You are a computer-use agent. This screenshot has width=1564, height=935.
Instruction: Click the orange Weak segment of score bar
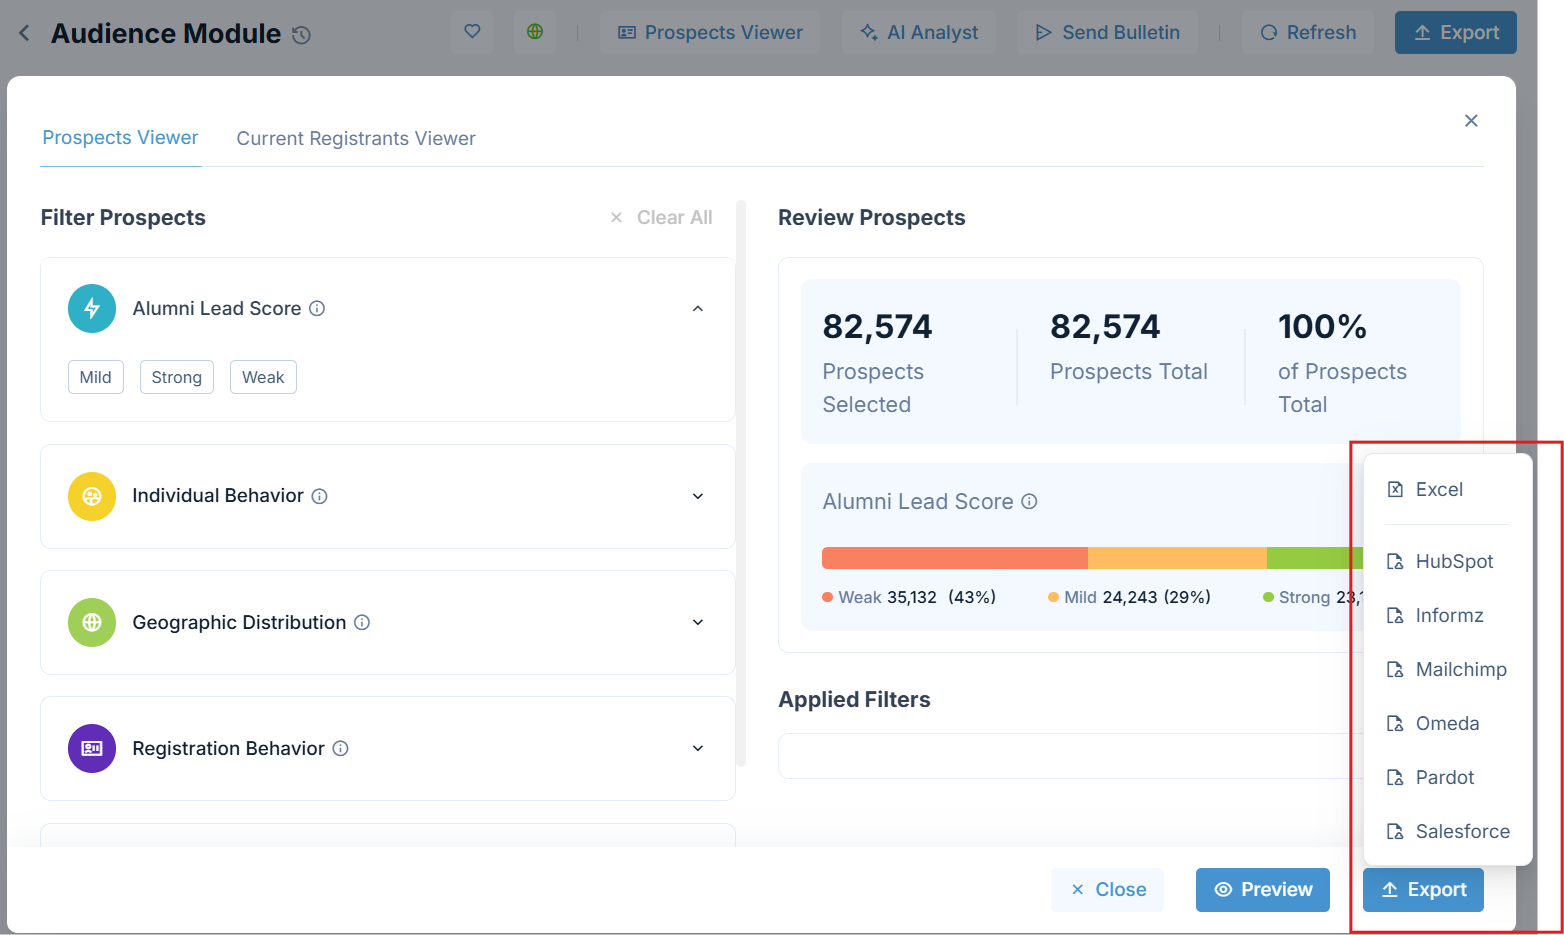point(954,558)
